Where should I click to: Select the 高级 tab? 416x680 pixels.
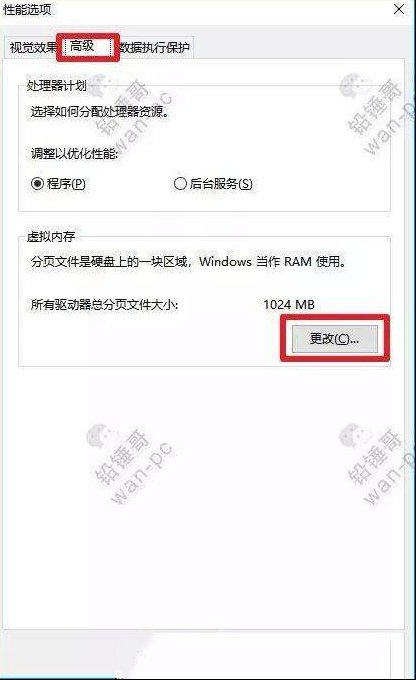click(87, 46)
